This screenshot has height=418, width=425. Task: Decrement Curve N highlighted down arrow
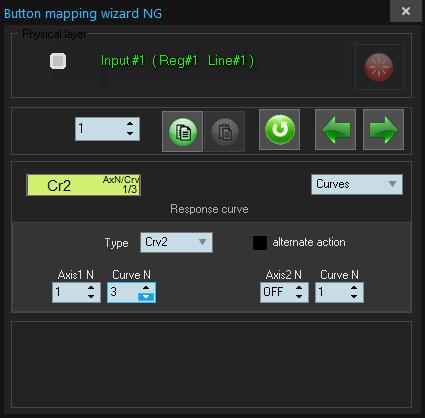tap(146, 297)
